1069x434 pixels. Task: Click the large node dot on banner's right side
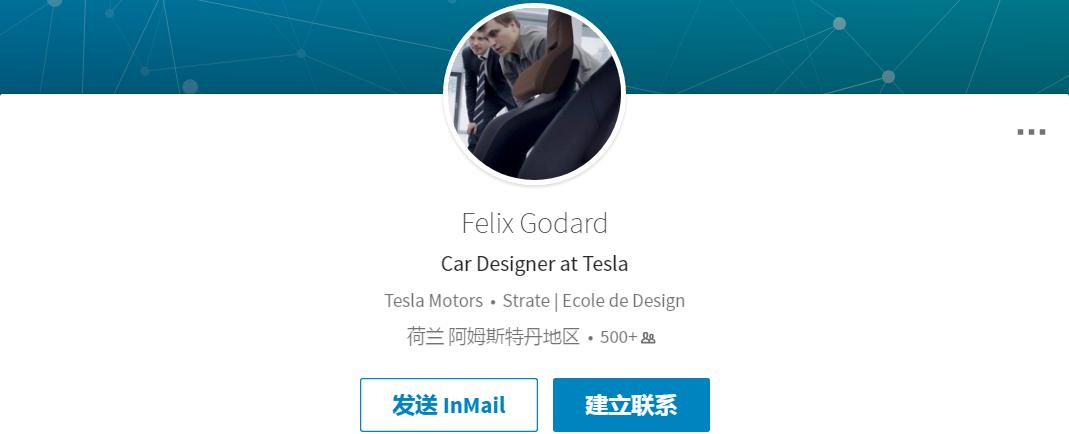(888, 76)
